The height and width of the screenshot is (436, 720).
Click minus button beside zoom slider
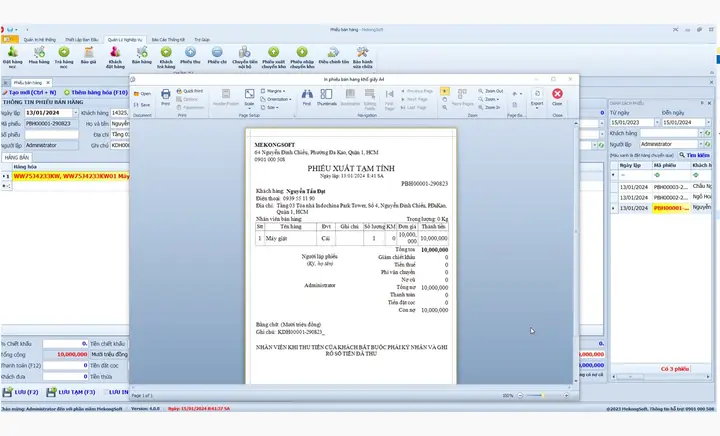[520, 396]
